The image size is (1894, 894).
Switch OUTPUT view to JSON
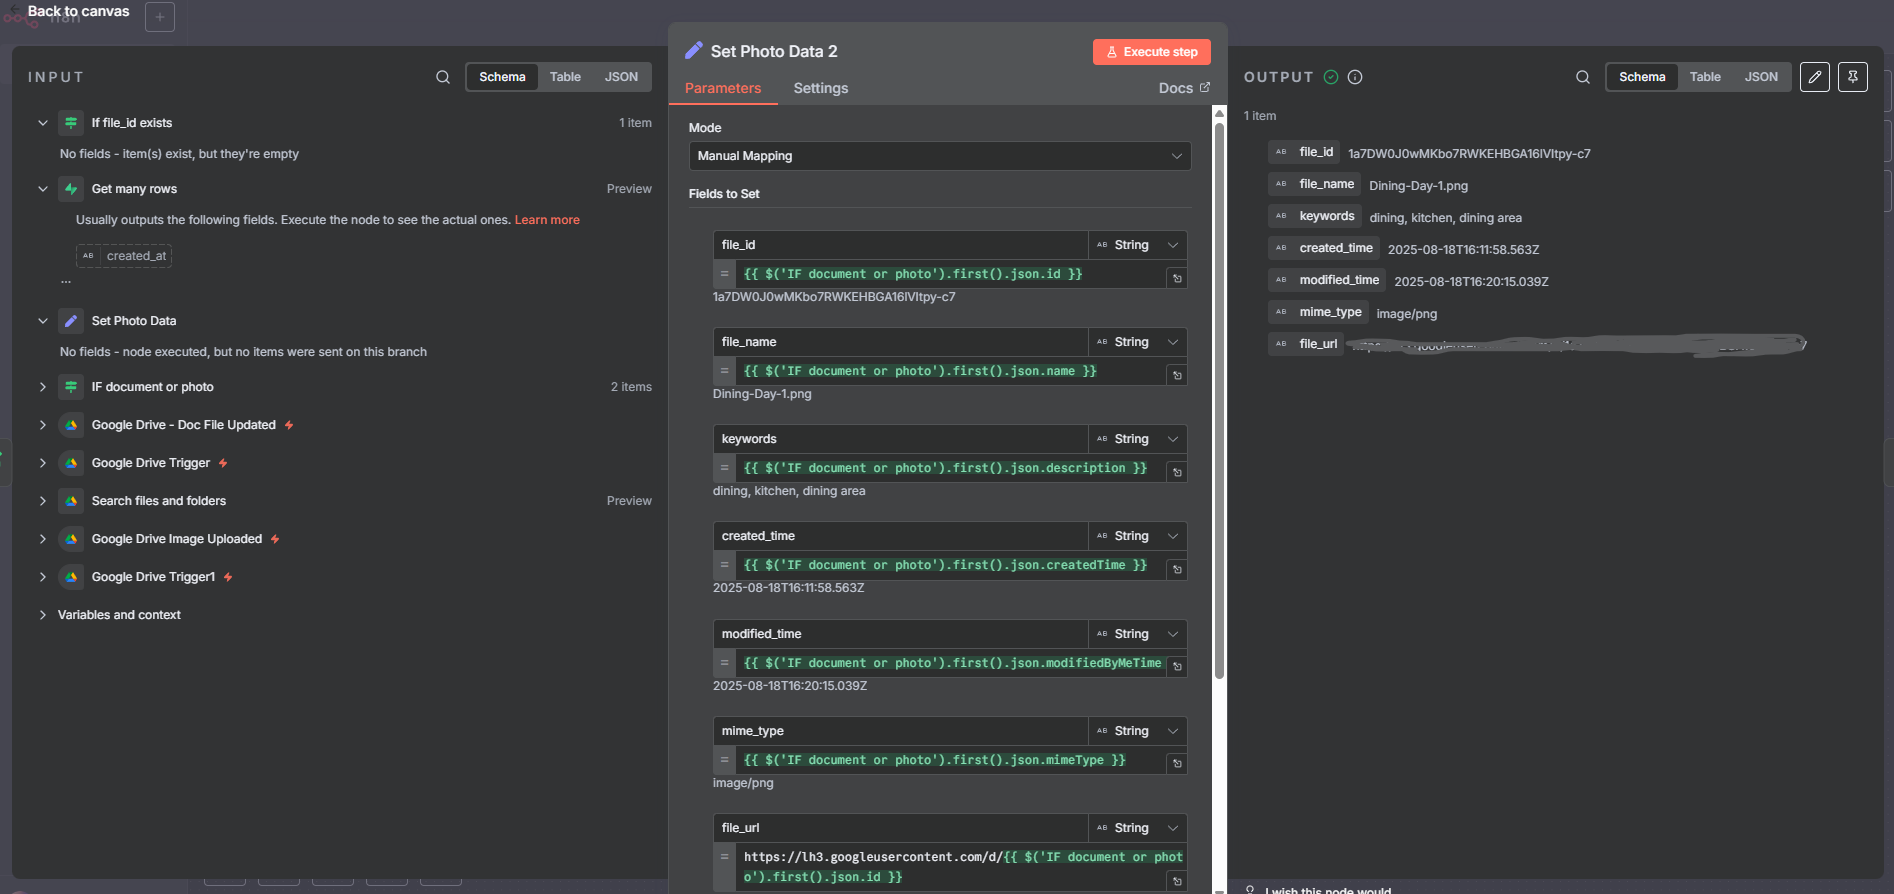[x=1761, y=77]
